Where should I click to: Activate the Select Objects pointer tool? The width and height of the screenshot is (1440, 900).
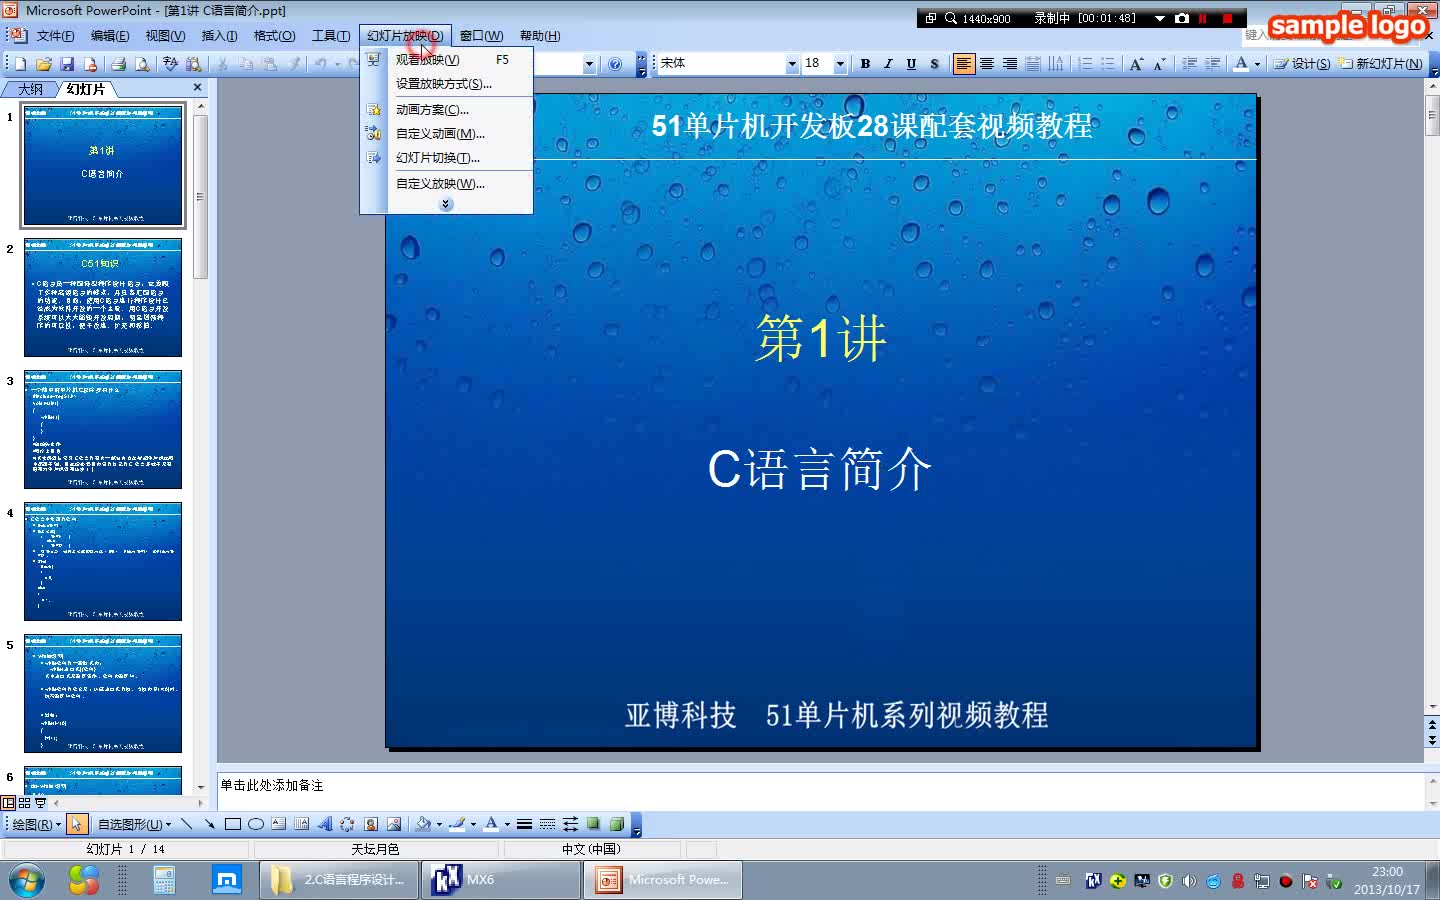point(77,824)
